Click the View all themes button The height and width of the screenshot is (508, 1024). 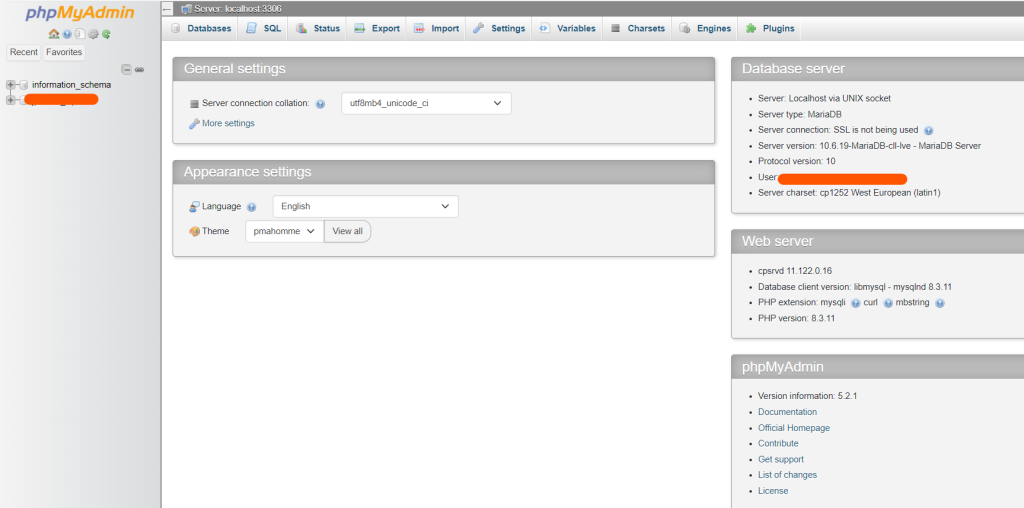tap(347, 231)
